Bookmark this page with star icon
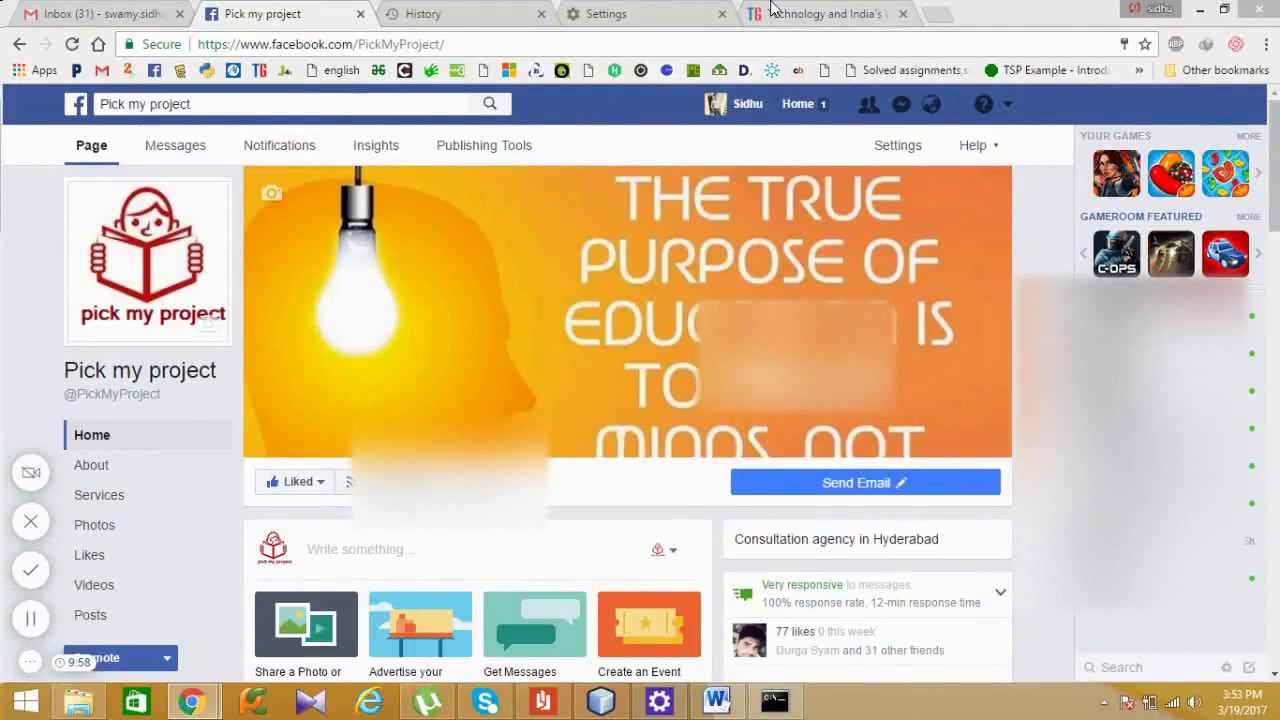 (1145, 44)
